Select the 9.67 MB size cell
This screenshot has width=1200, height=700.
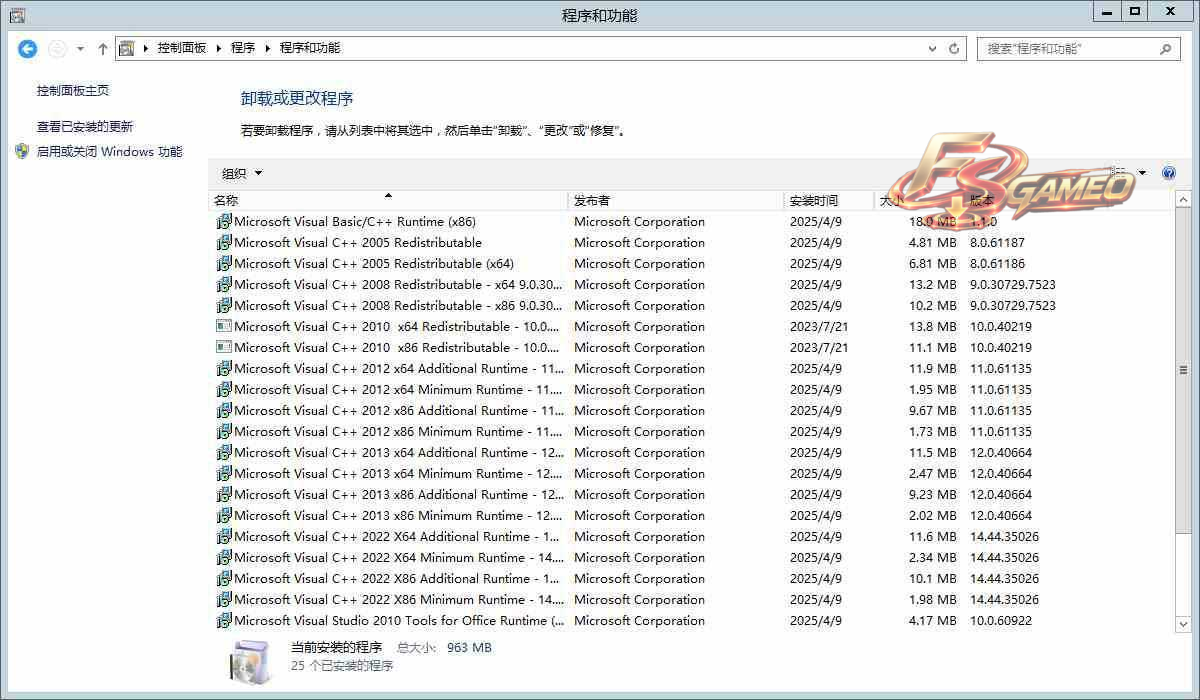click(932, 411)
